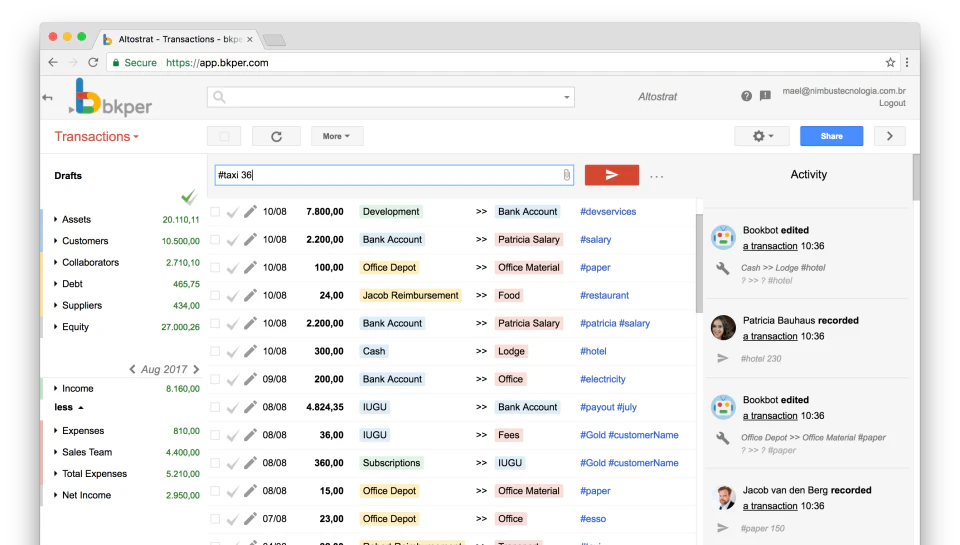Expand the Debt group
Screen dimensions: 960x545
tap(56, 284)
